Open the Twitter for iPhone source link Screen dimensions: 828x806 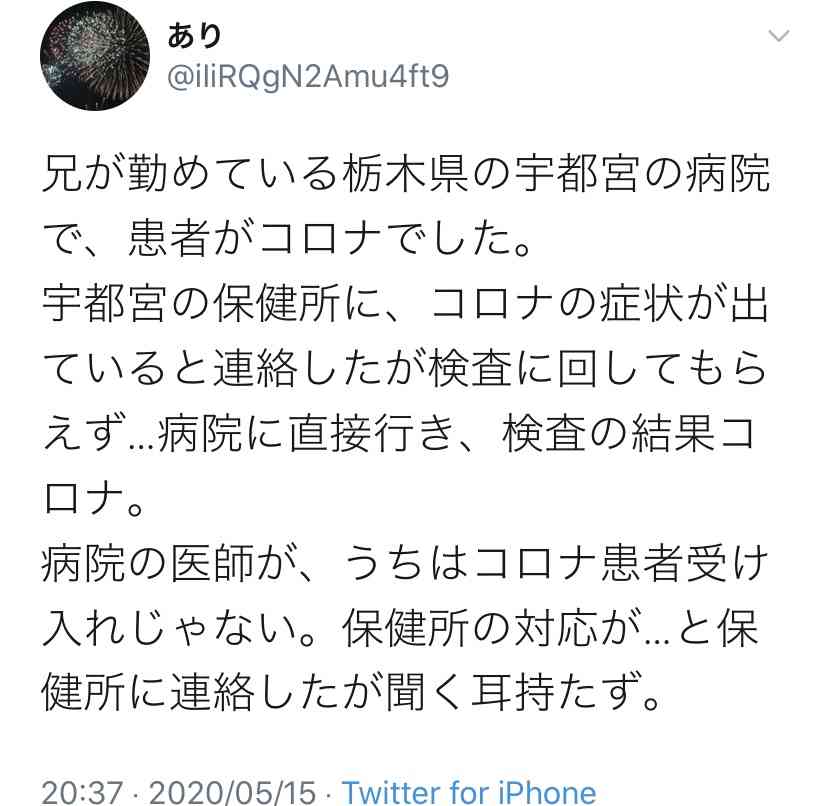coord(469,792)
